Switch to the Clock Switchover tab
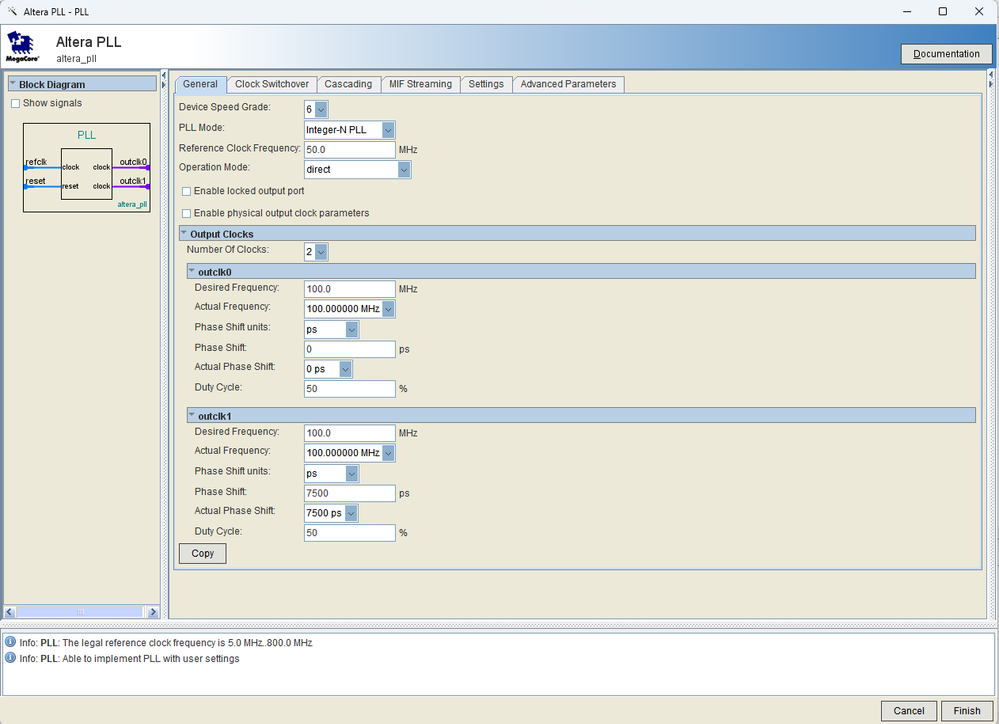This screenshot has width=999, height=724. pyautogui.click(x=272, y=84)
